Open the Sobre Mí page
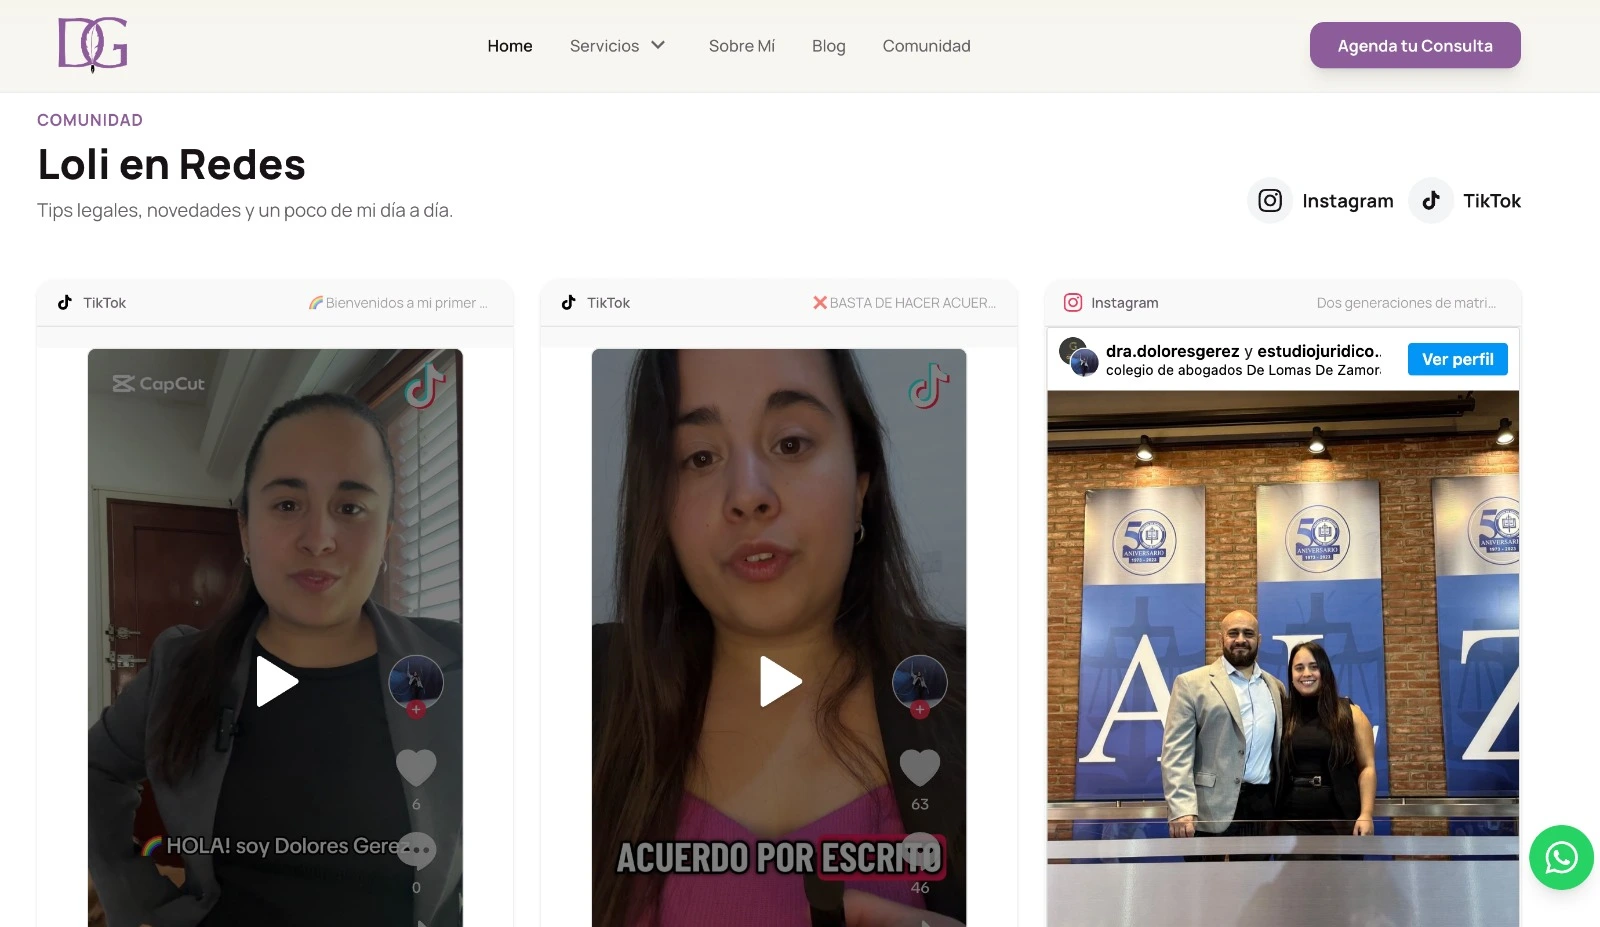Viewport: 1600px width, 927px height. pos(741,46)
